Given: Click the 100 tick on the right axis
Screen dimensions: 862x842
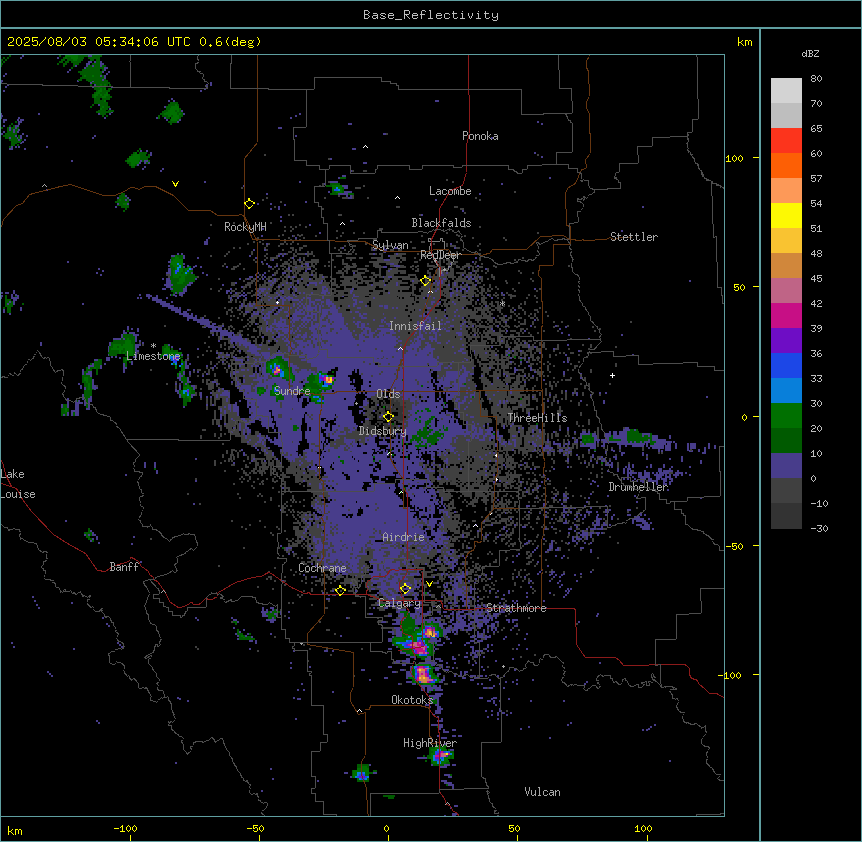Looking at the screenshot, I should [734, 158].
